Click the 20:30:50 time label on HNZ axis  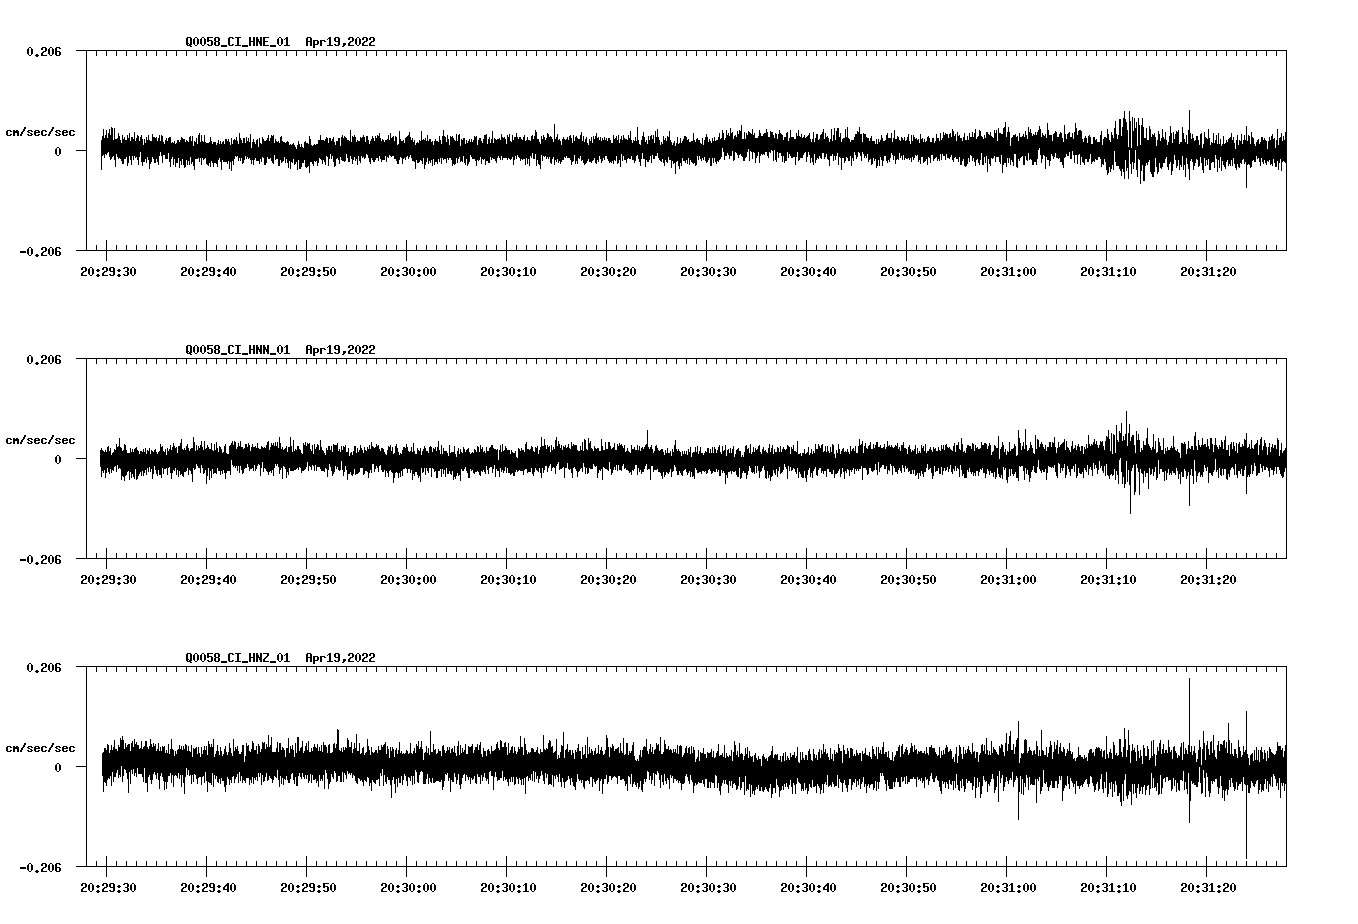[x=908, y=888]
